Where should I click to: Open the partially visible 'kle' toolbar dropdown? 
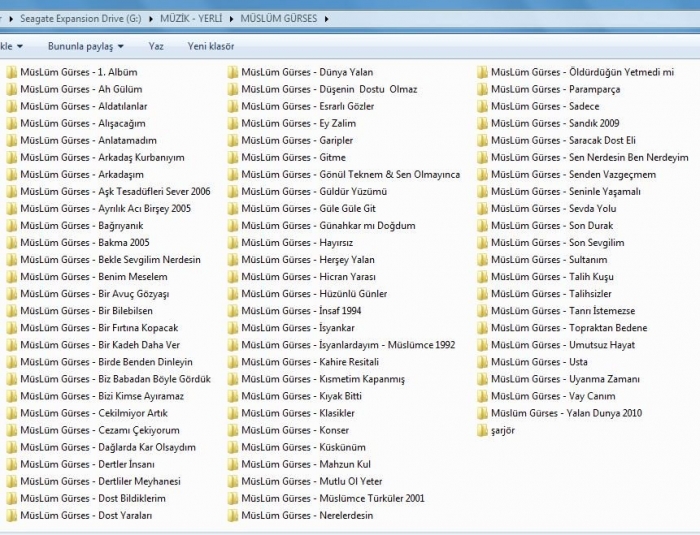point(12,46)
